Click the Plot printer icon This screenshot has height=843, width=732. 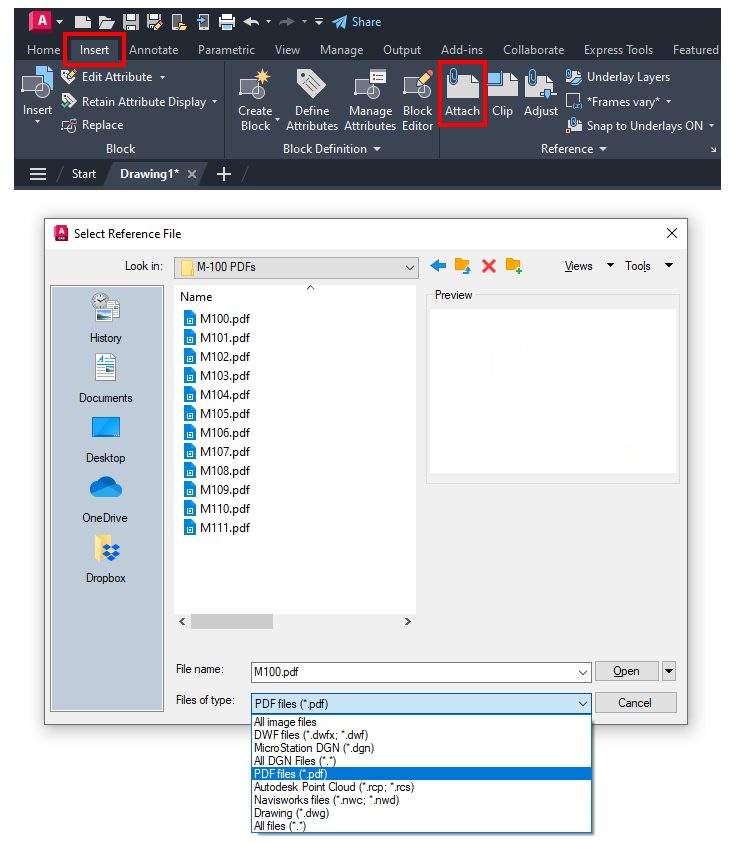pyautogui.click(x=227, y=22)
